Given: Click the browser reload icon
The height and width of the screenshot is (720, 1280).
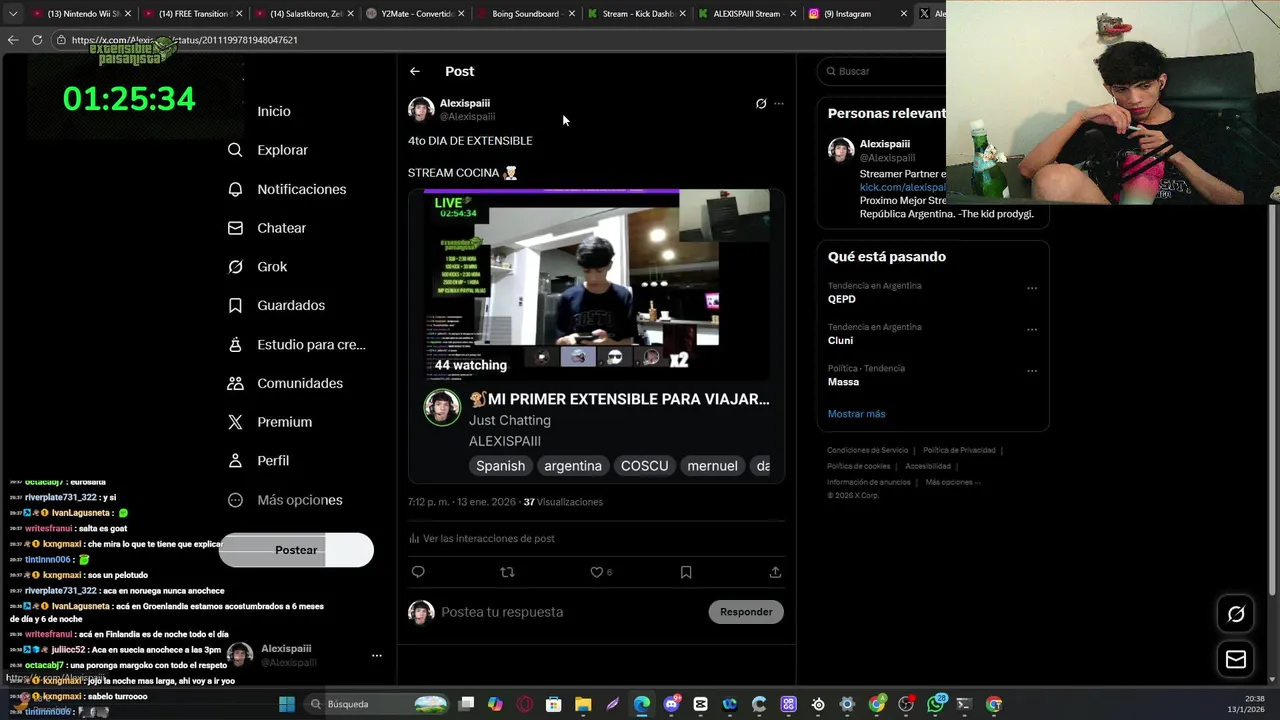Looking at the screenshot, I should pyautogui.click(x=37, y=40).
